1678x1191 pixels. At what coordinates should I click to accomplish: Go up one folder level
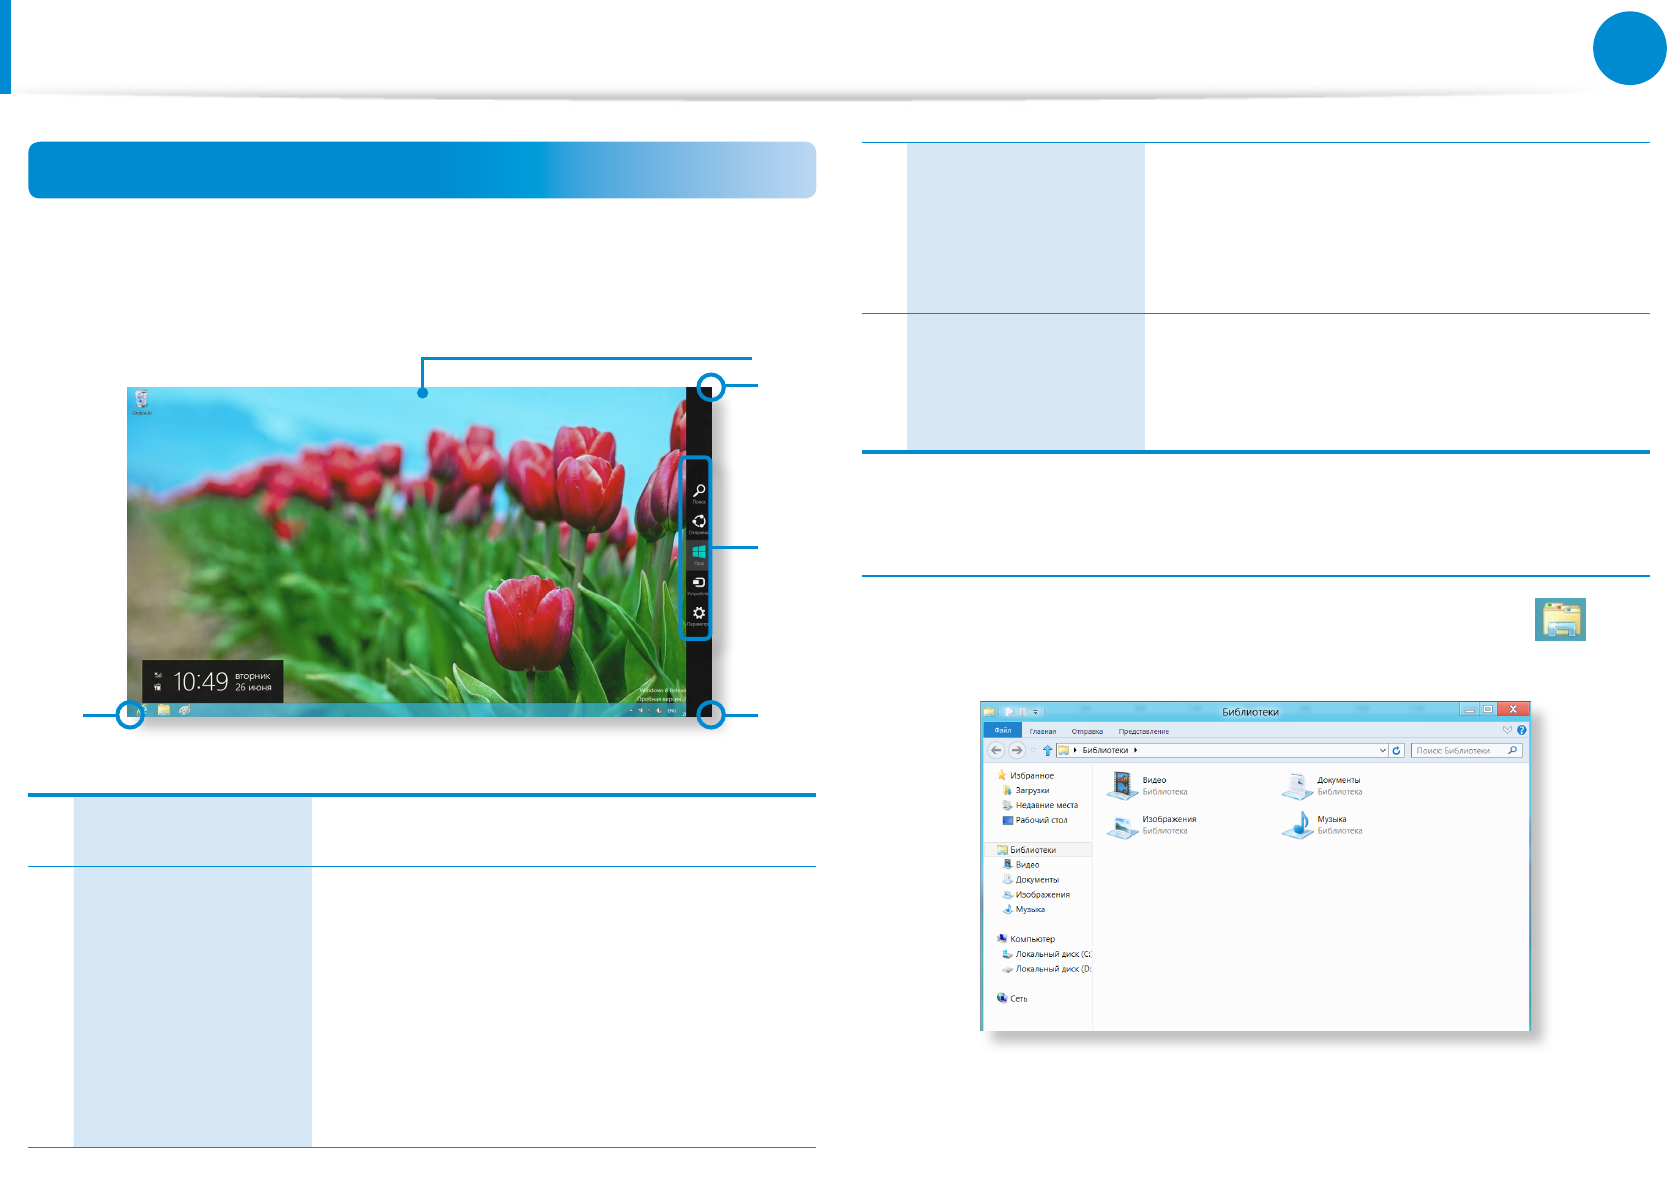tap(1047, 750)
